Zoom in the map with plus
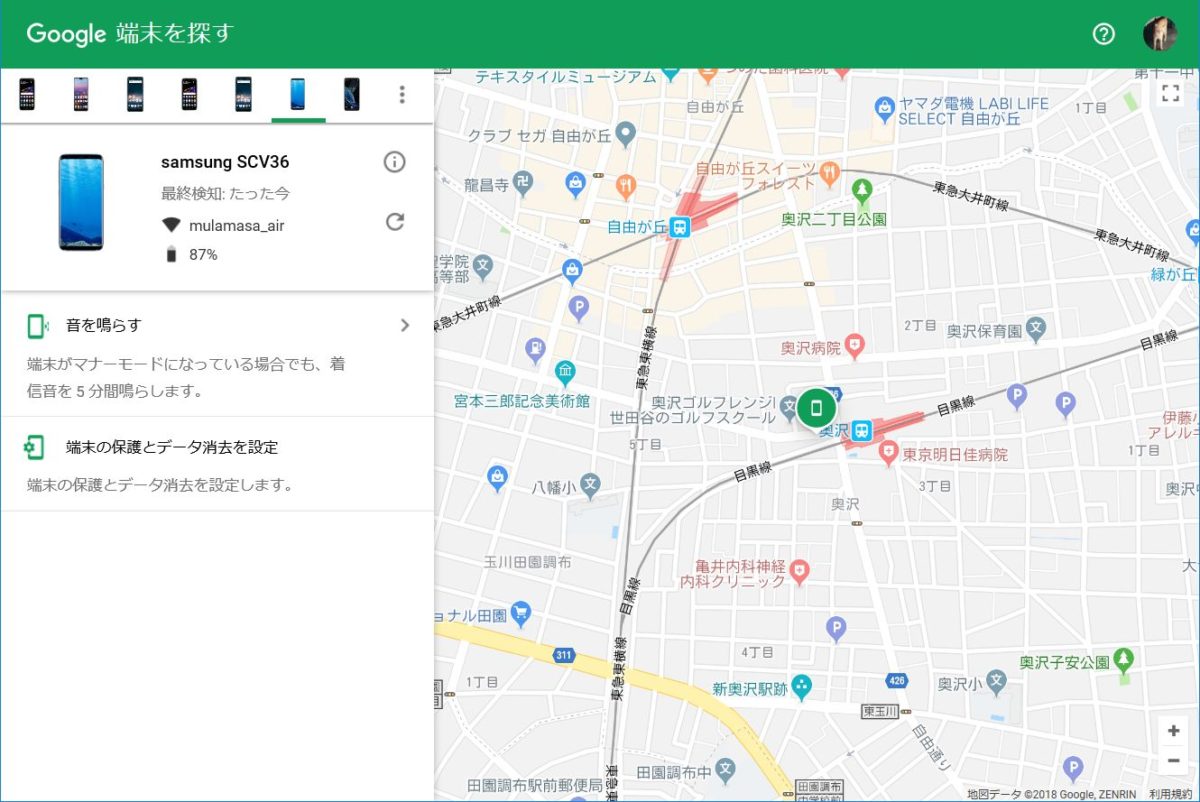Screen dimensions: 1200x802 point(1173,731)
